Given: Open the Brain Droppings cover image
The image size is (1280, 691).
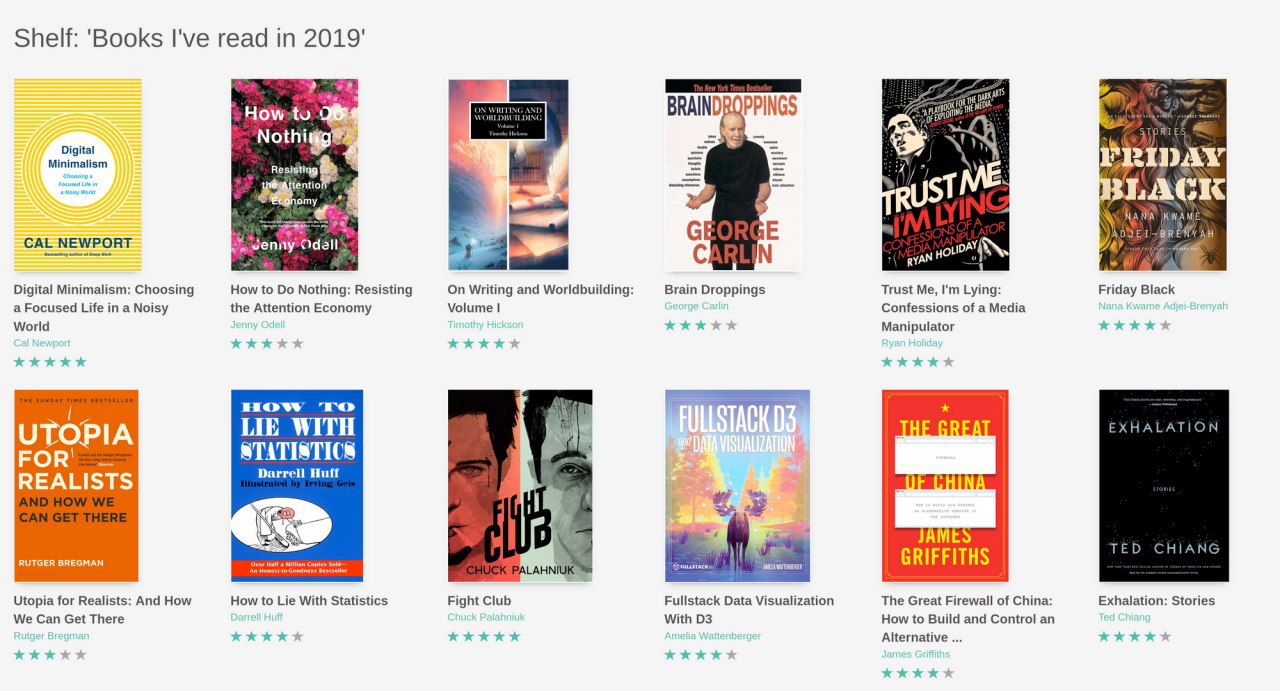Looking at the screenshot, I should pyautogui.click(x=733, y=175).
